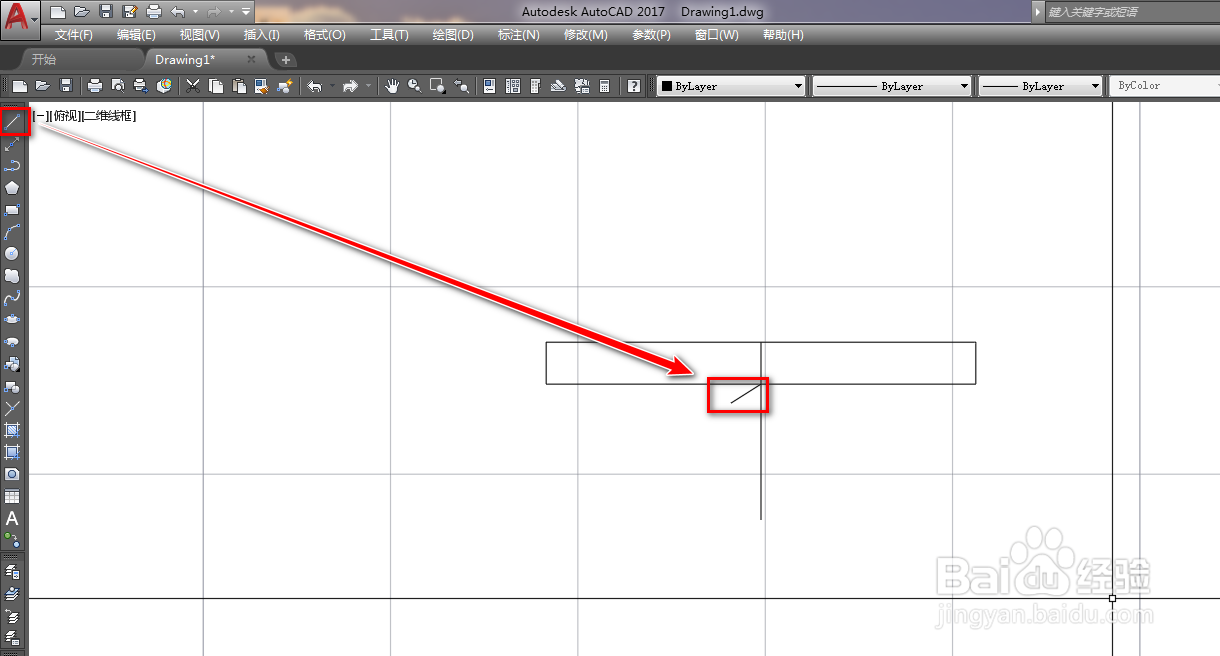Expand undo dropdown in quick access toolbar
This screenshot has width=1220, height=656.
point(194,12)
